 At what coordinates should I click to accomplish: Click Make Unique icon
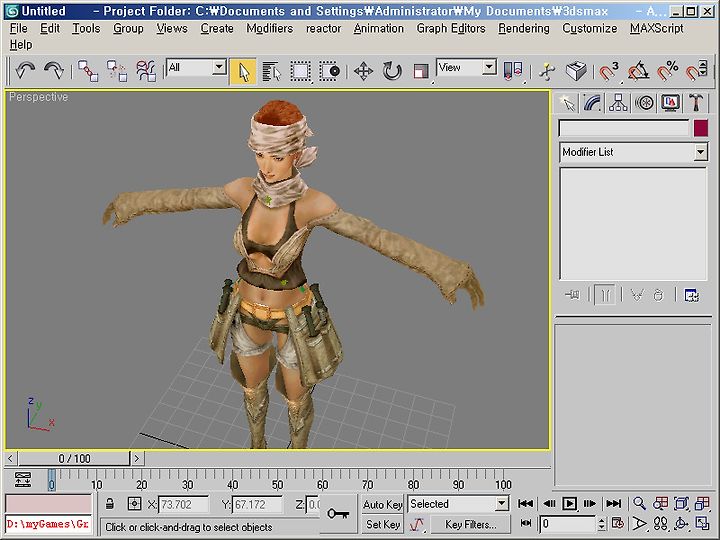(x=637, y=295)
